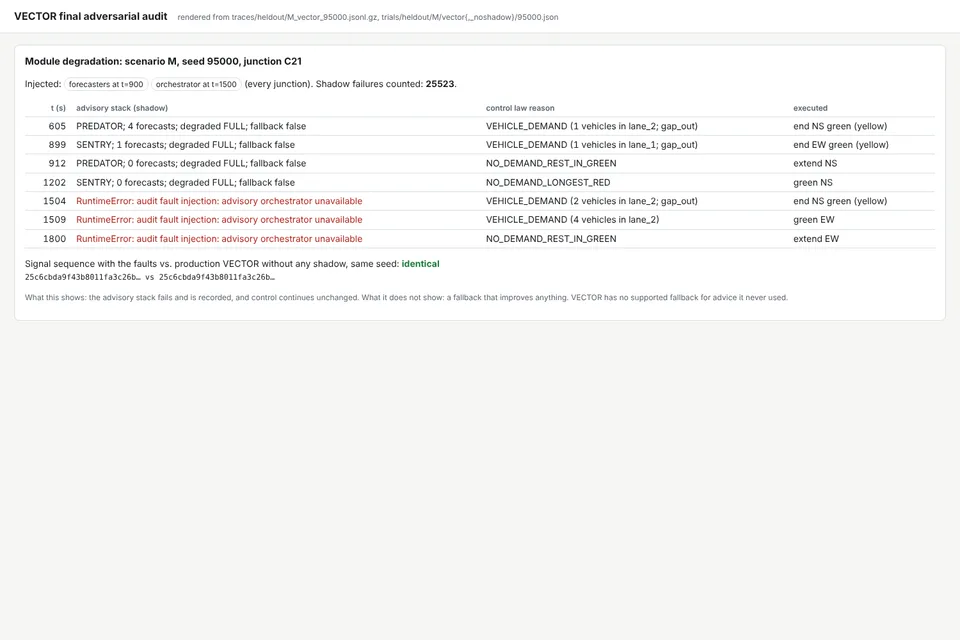Click the "extend EW" executed cell
Screen dimensions: 960x640
click(x=816, y=239)
